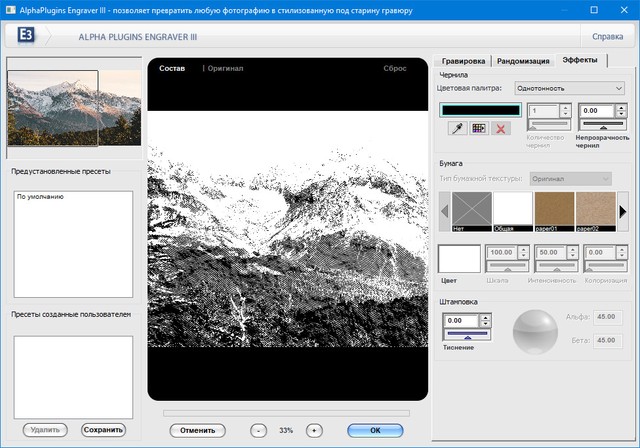
Task: Adjust the Колоризация slider
Action: click(606, 266)
